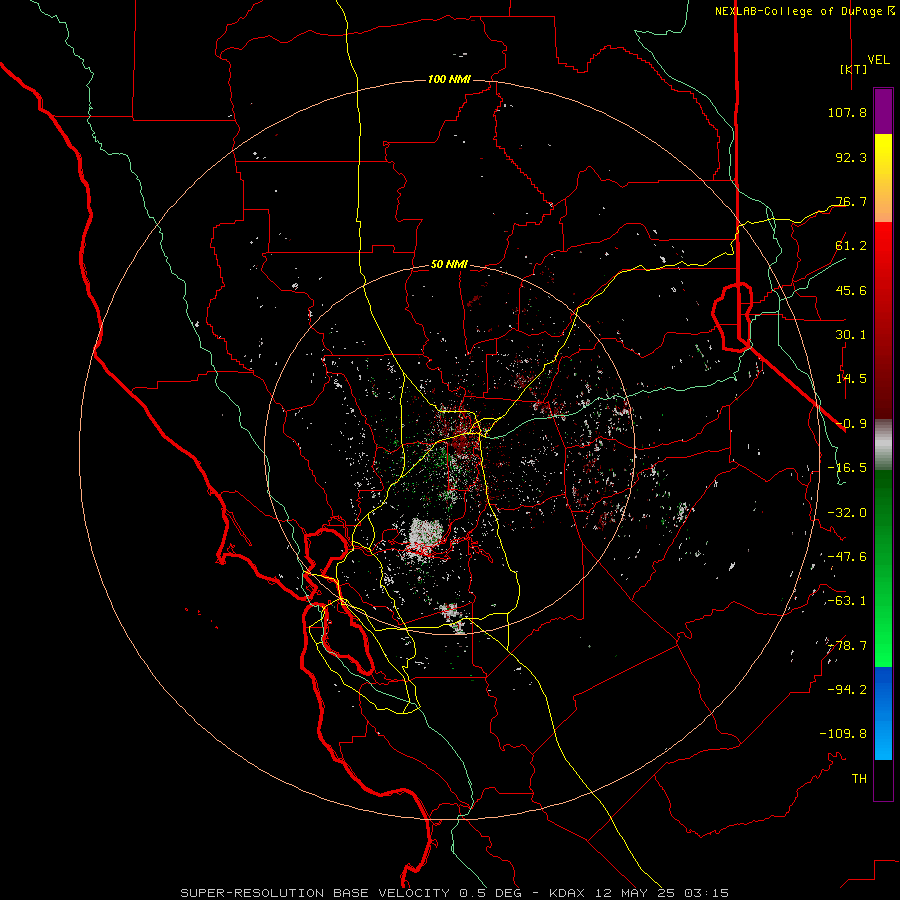Screen dimensions: 900x900
Task: Pick the gray near-zero segment of color bar
Action: coord(883,445)
